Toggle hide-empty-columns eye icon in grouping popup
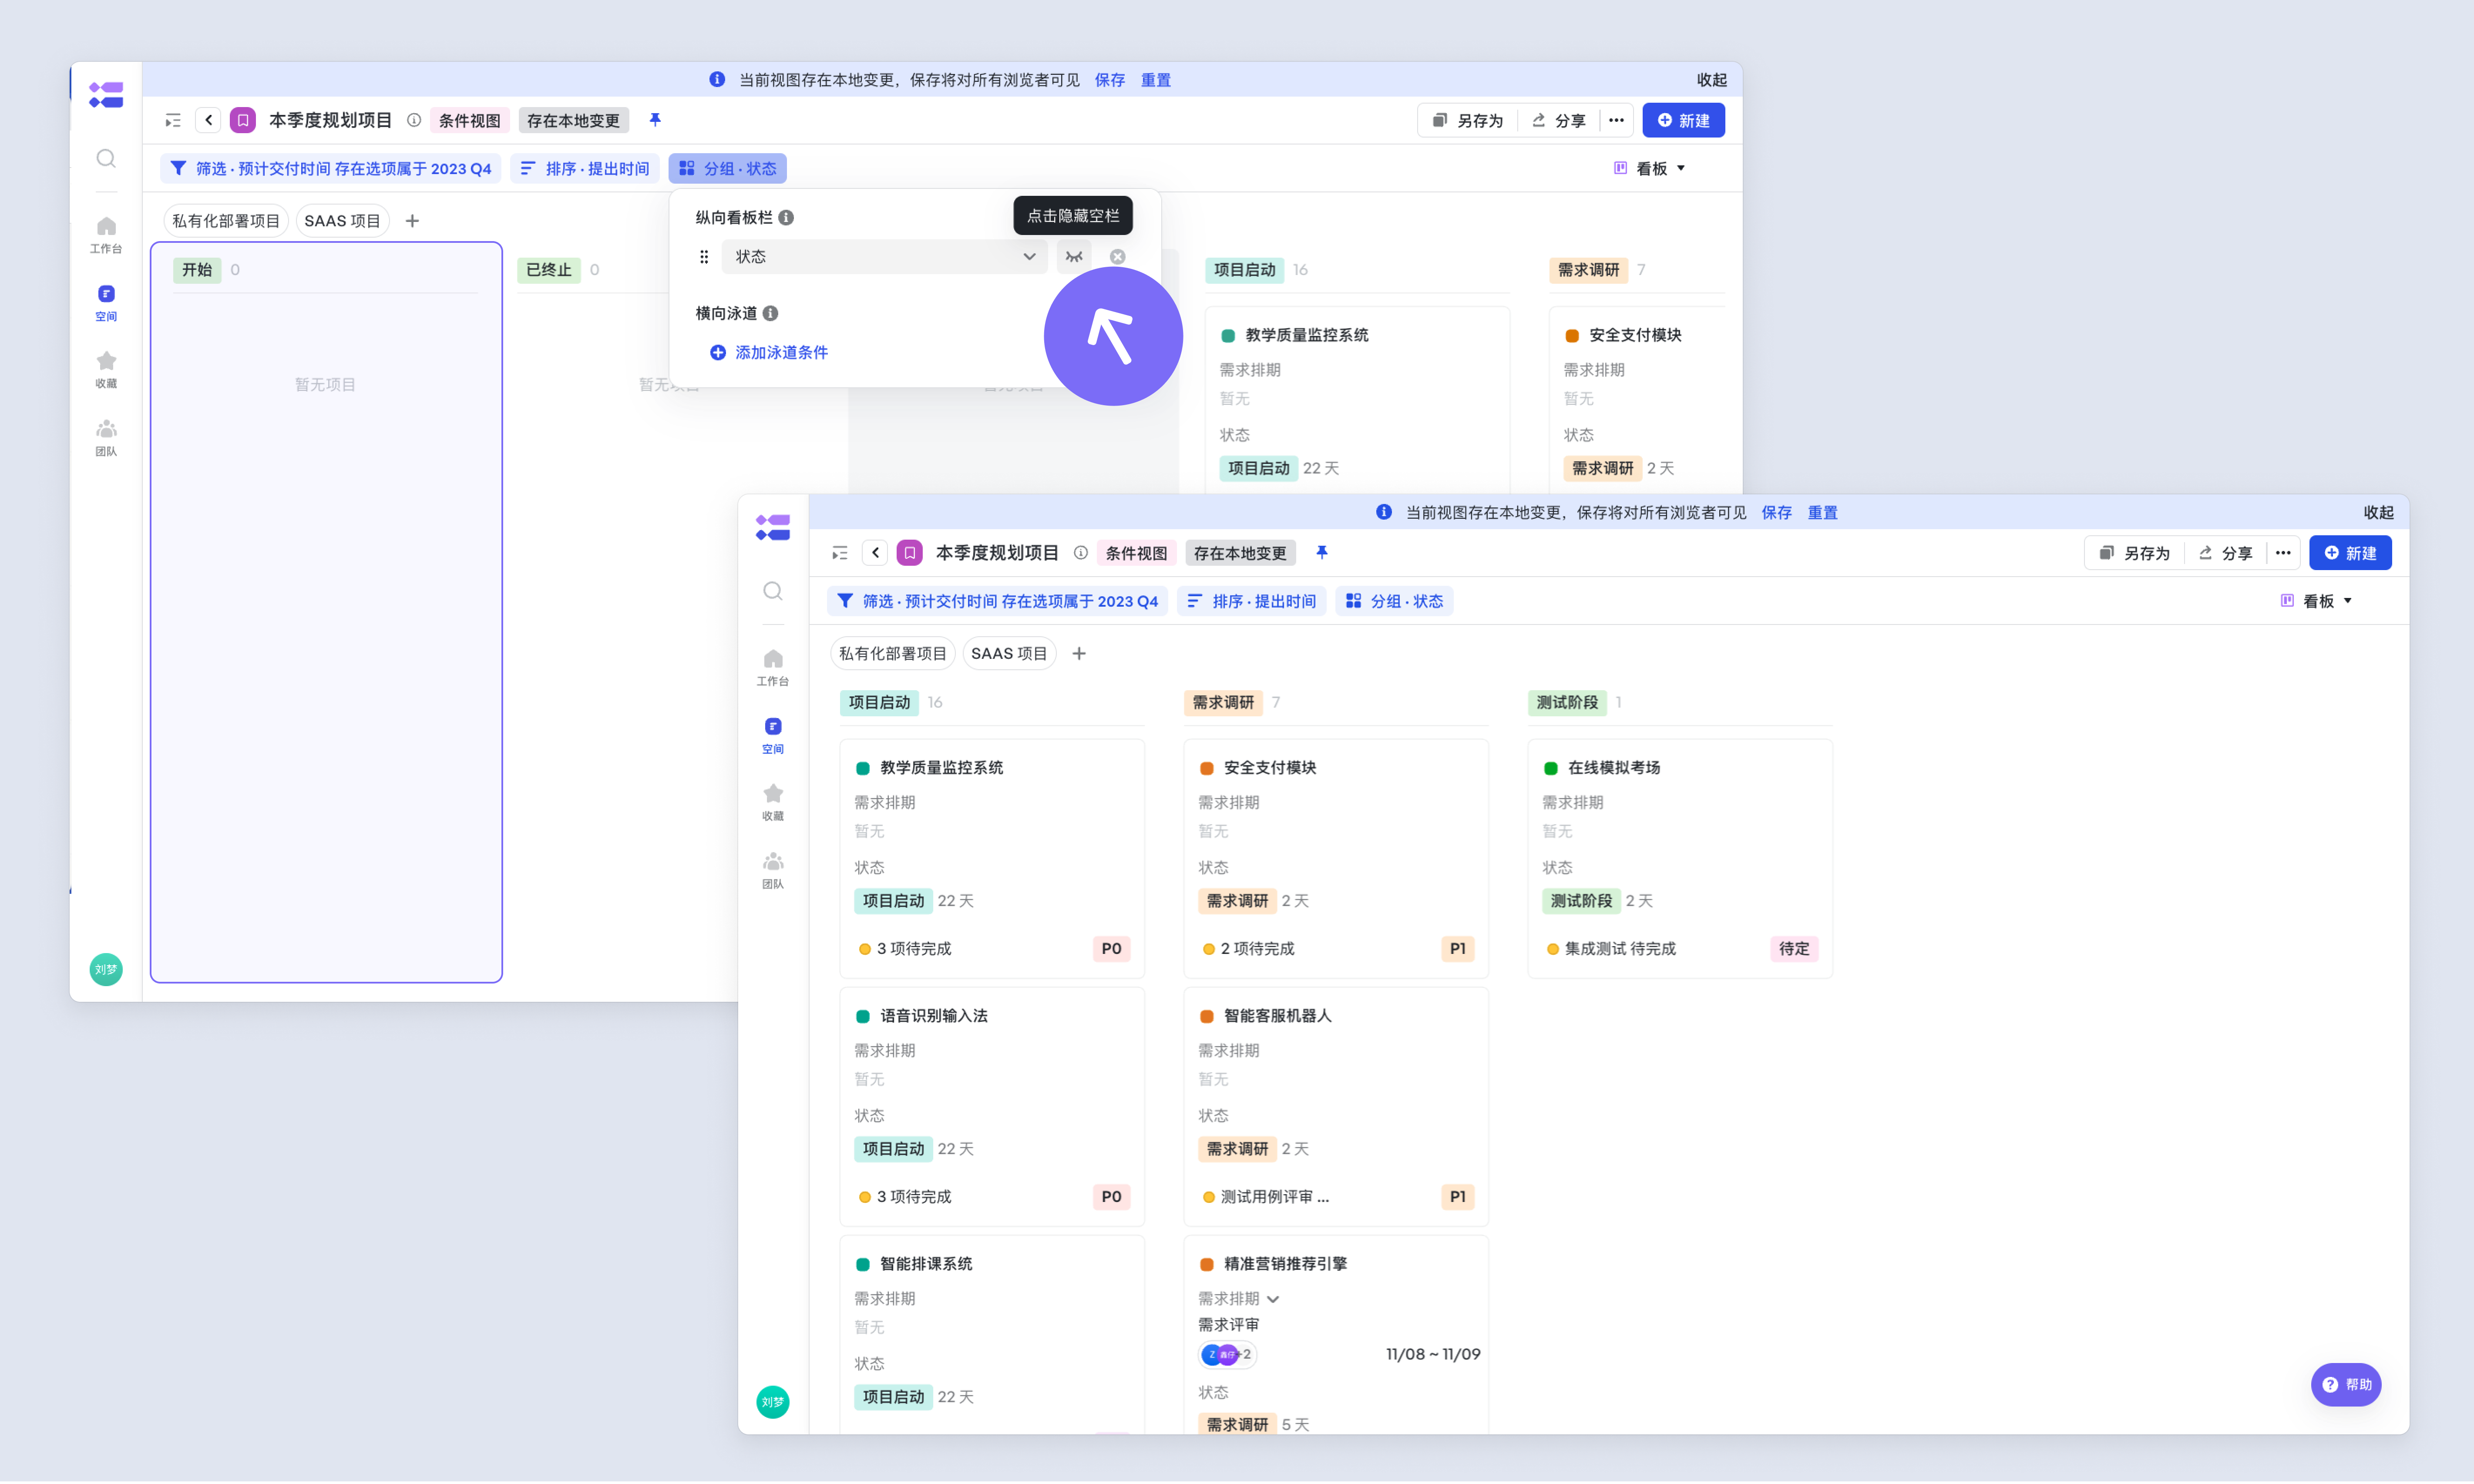The image size is (2474, 1484). 1074,257
